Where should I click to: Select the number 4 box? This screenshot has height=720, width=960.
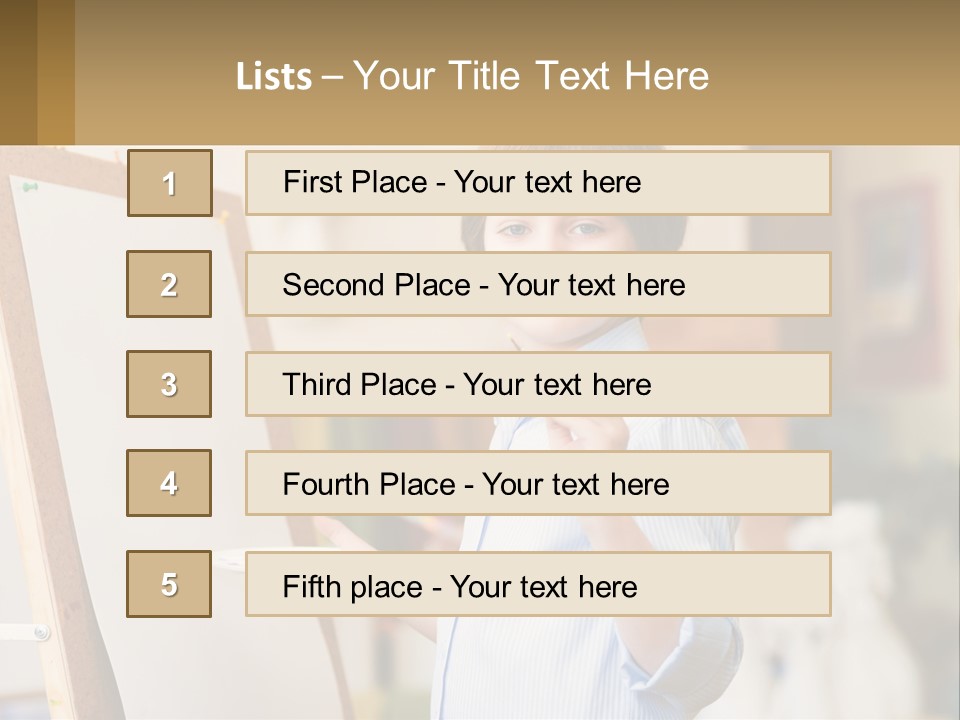pos(169,483)
